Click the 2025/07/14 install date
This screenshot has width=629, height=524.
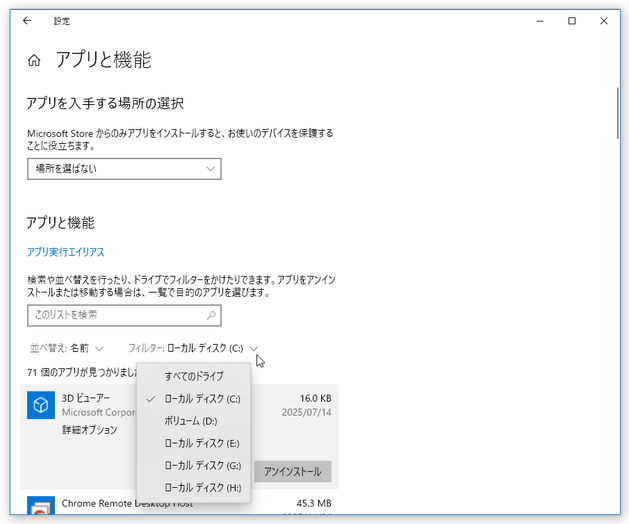point(306,412)
